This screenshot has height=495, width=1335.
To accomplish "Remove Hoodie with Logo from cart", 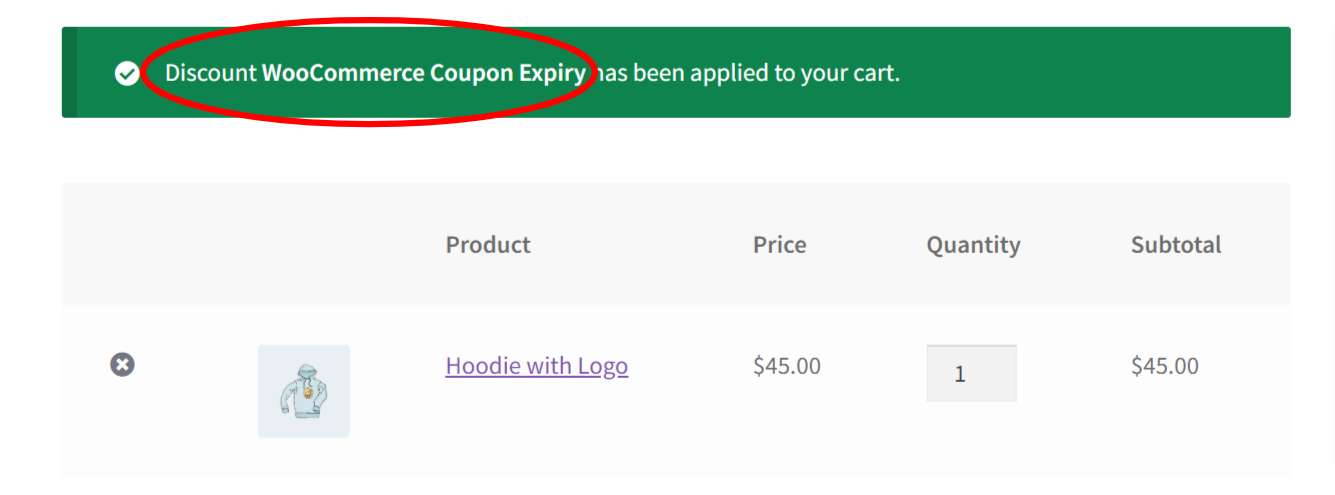I will (122, 365).
